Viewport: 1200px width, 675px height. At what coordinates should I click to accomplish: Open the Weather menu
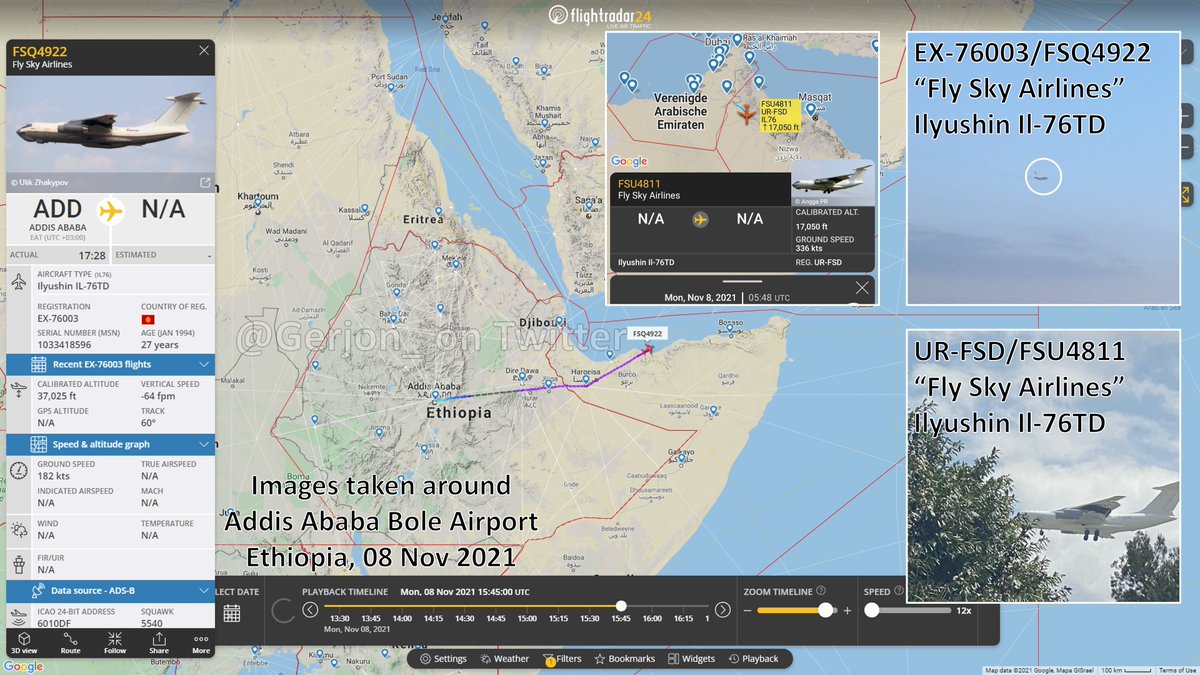(505, 659)
